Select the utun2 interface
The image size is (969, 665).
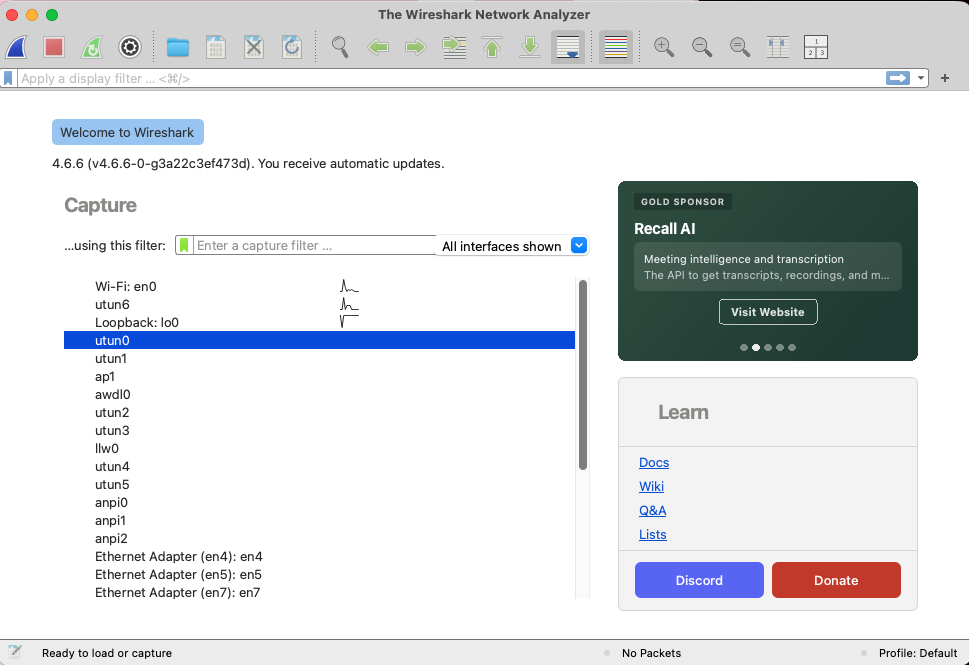[319, 412]
